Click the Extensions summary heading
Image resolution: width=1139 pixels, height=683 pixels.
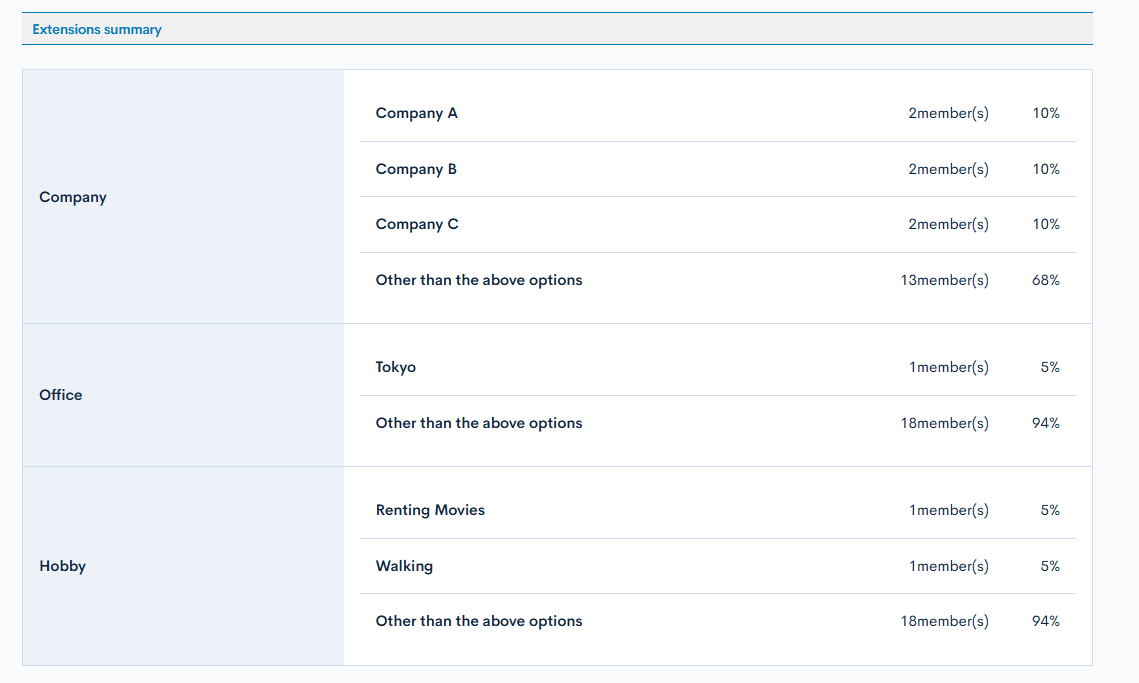click(97, 30)
